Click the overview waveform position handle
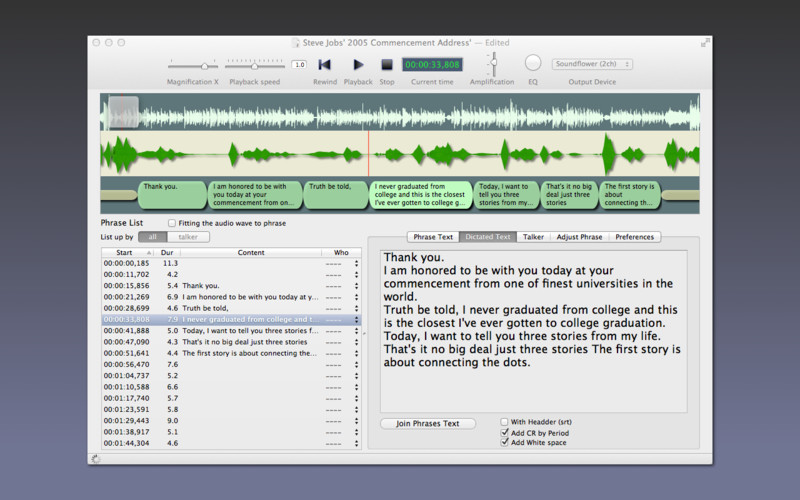Screen dimensions: 800x500 [x=123, y=112]
